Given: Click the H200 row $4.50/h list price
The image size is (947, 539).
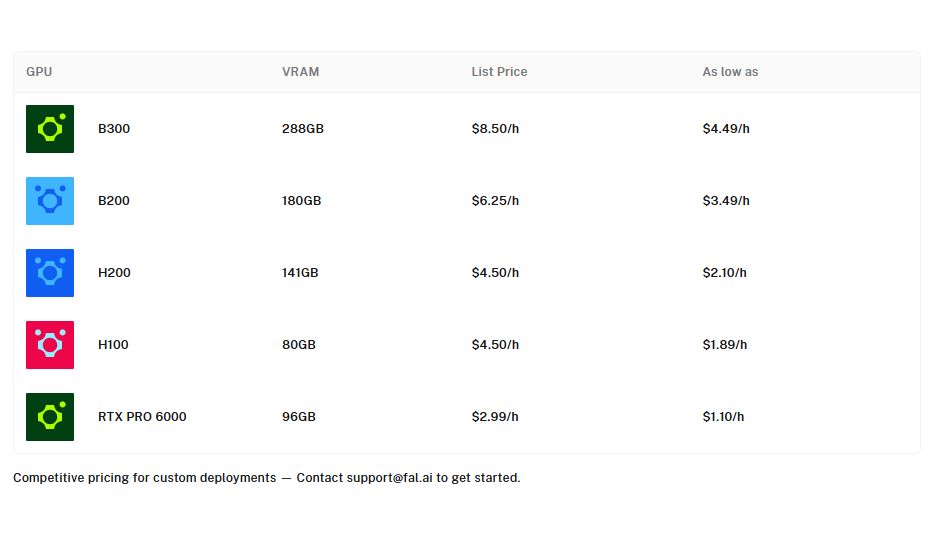Looking at the screenshot, I should tap(495, 273).
